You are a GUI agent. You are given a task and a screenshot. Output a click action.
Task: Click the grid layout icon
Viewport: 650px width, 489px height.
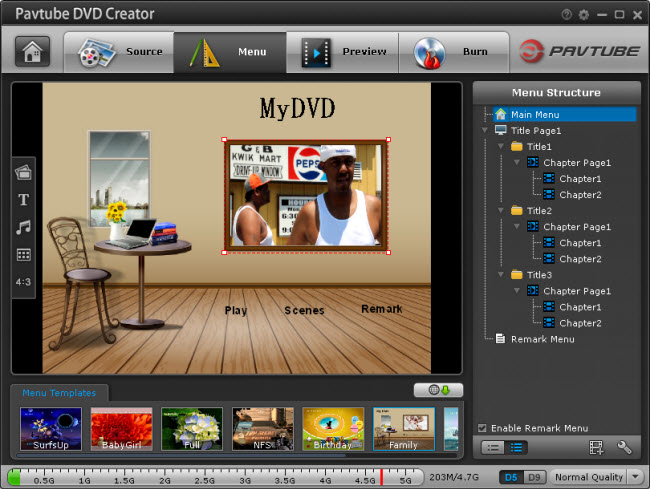click(24, 254)
